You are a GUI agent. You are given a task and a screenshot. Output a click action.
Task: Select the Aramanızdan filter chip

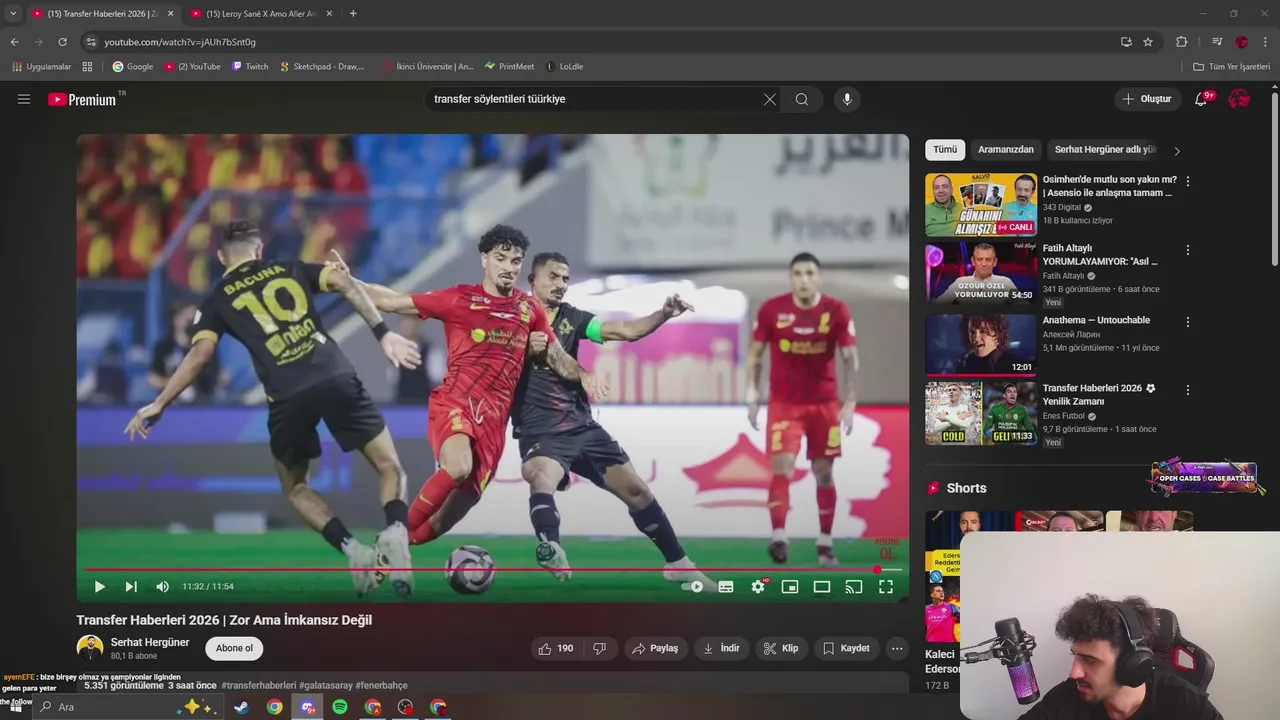tap(1006, 150)
